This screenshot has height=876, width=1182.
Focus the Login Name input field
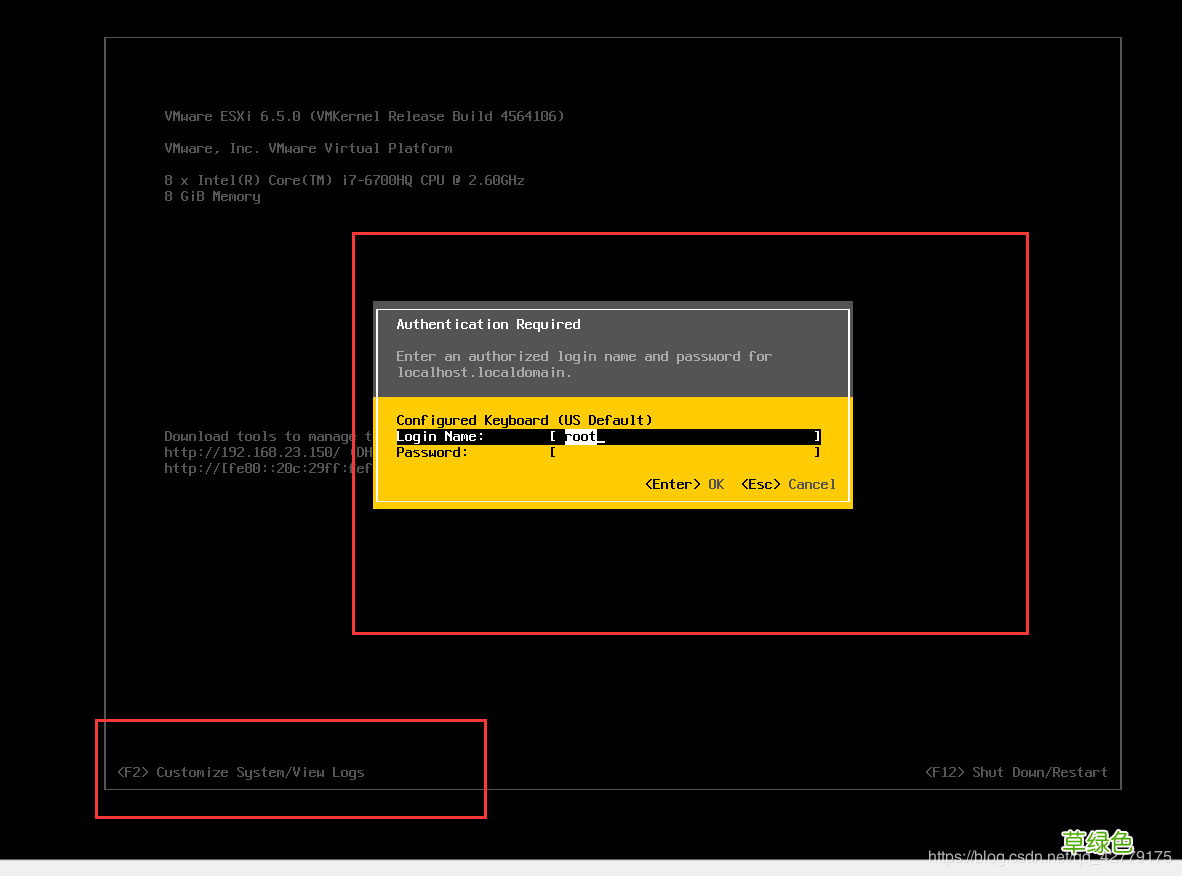684,436
